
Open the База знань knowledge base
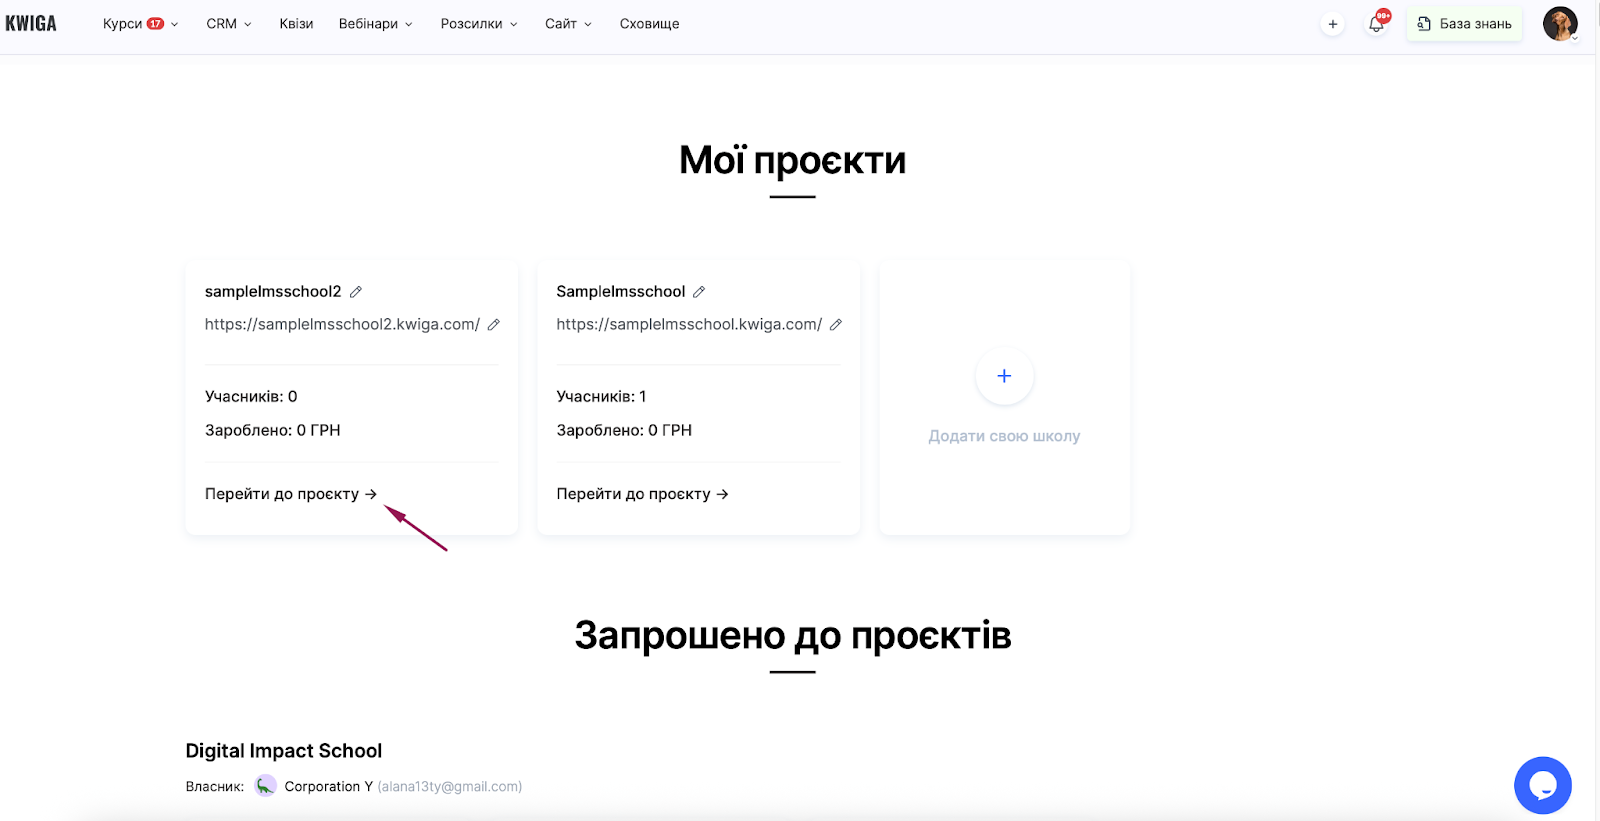click(1464, 24)
